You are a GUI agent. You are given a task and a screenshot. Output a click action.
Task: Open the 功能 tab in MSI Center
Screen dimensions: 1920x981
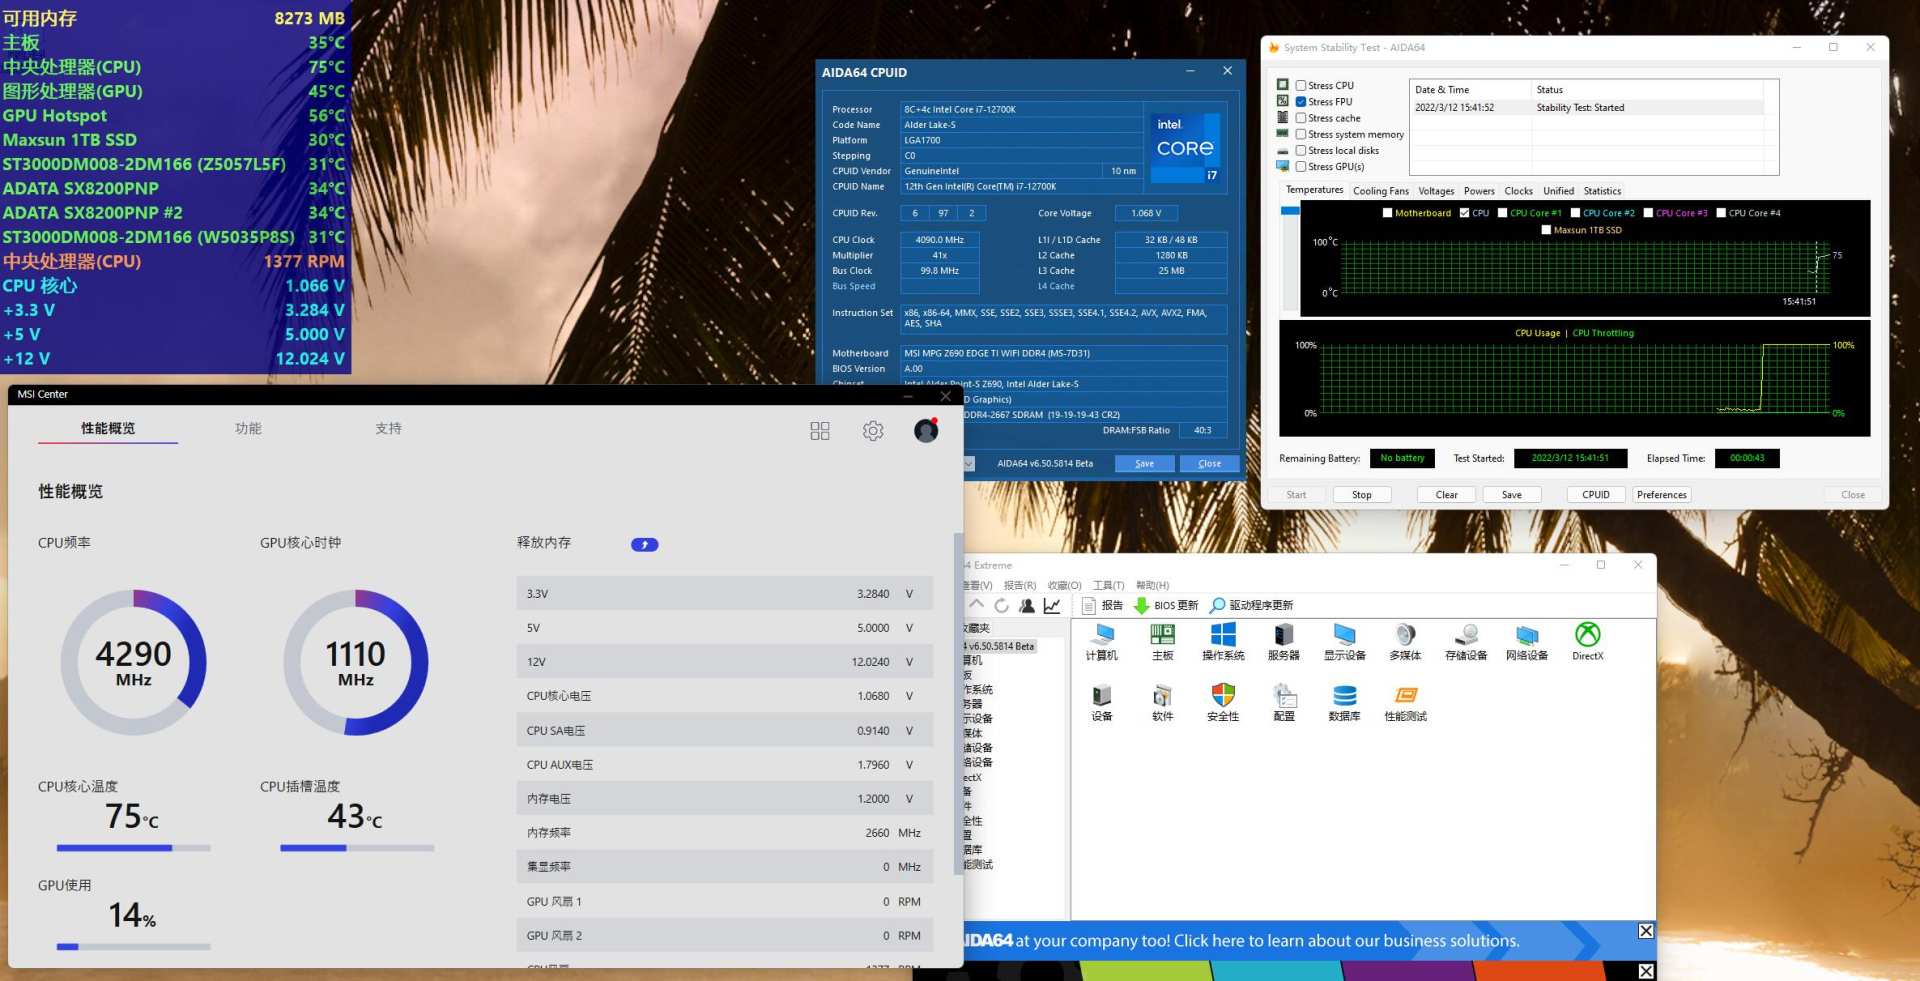click(248, 429)
